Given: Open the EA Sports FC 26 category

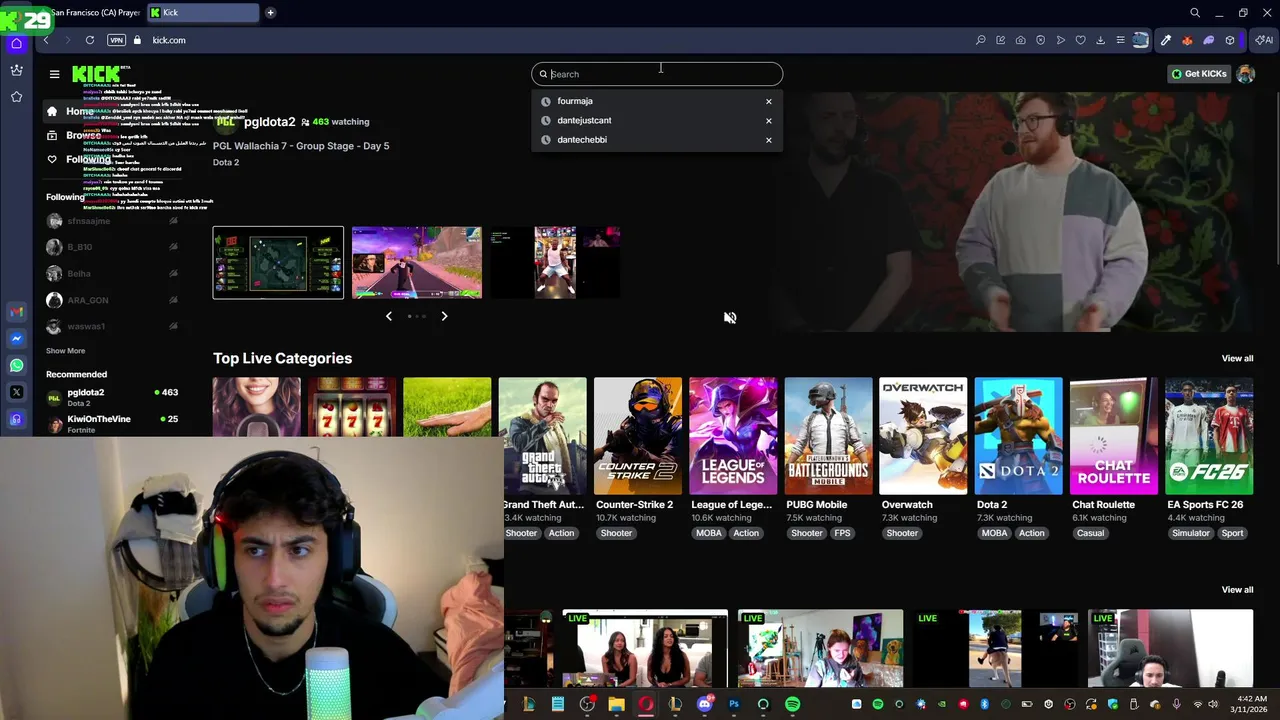Looking at the screenshot, I should pos(1208,436).
